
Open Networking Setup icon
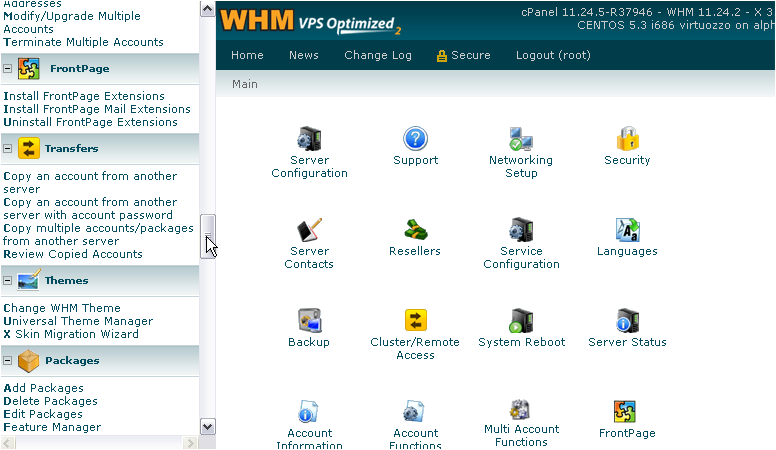point(521,139)
